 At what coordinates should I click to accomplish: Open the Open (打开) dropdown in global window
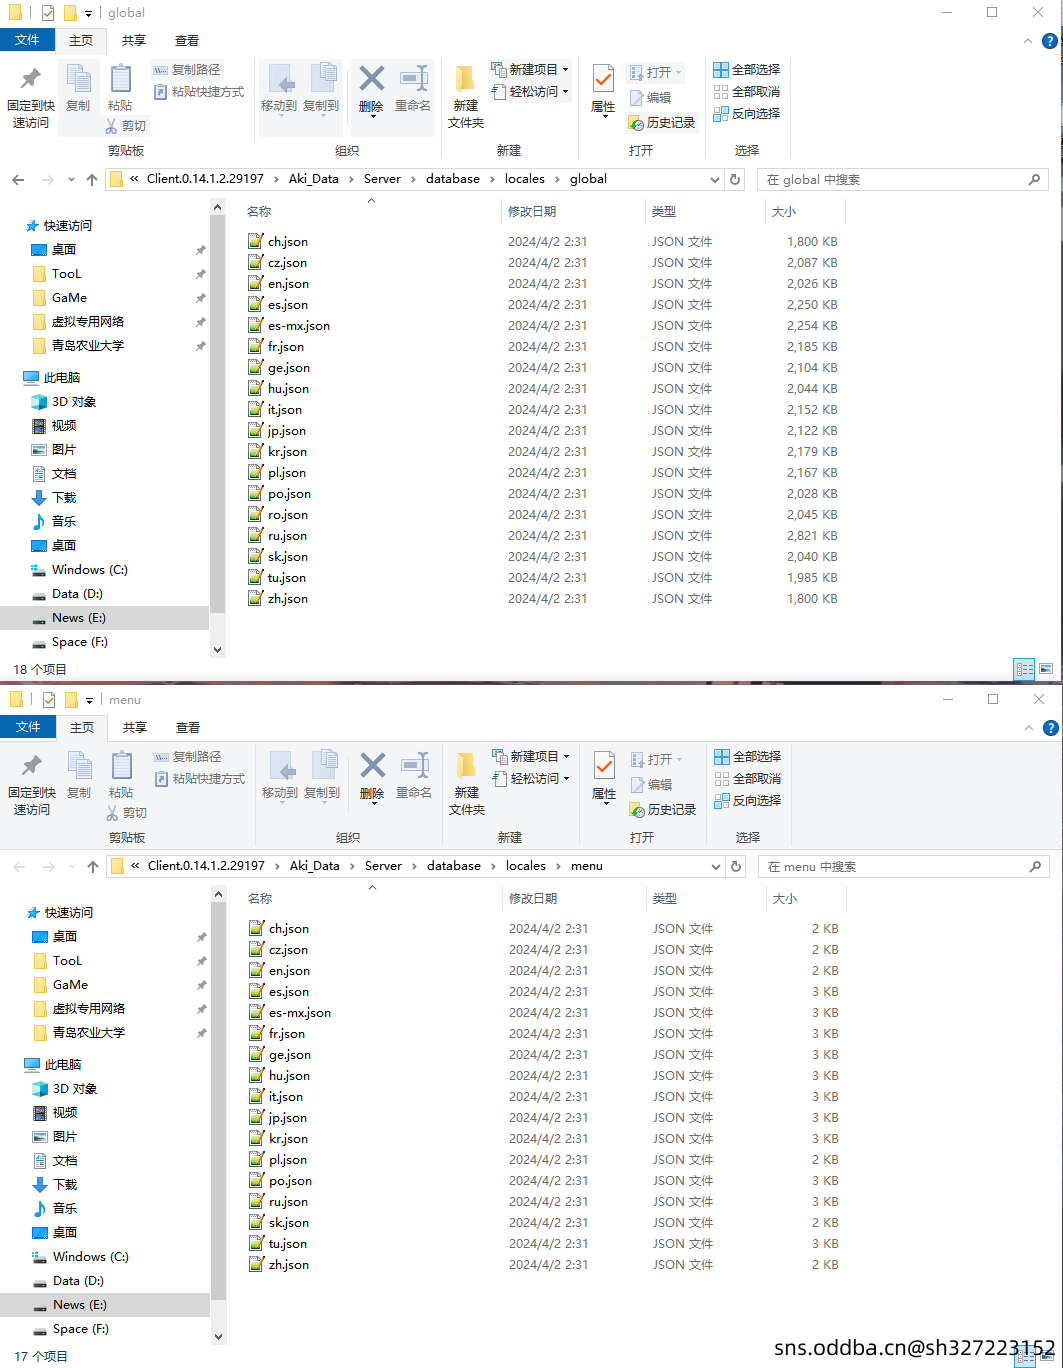[x=655, y=73]
